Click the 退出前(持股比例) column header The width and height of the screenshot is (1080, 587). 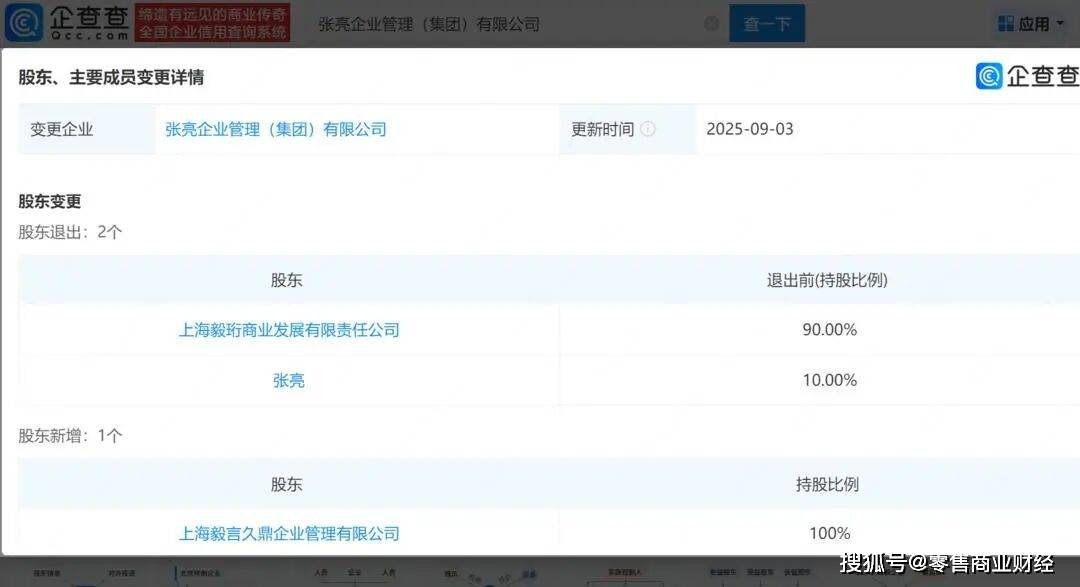pyautogui.click(x=827, y=280)
